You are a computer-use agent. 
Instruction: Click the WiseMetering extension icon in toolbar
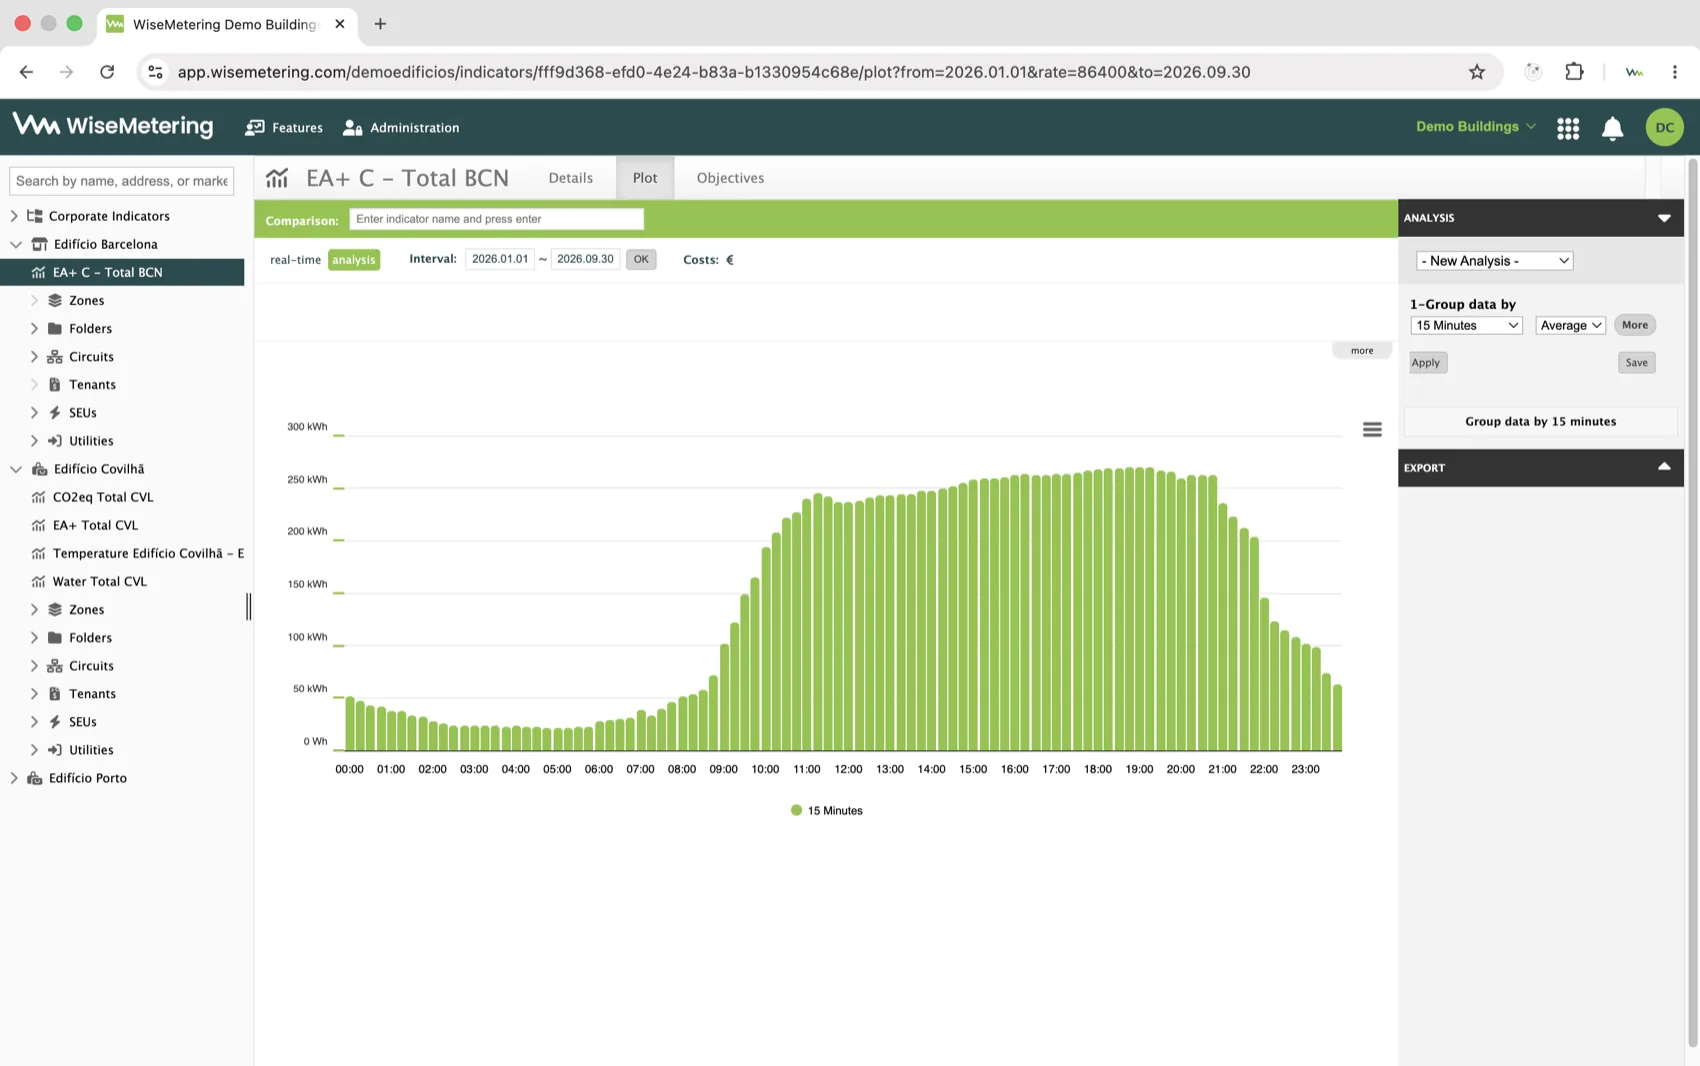tap(1634, 72)
